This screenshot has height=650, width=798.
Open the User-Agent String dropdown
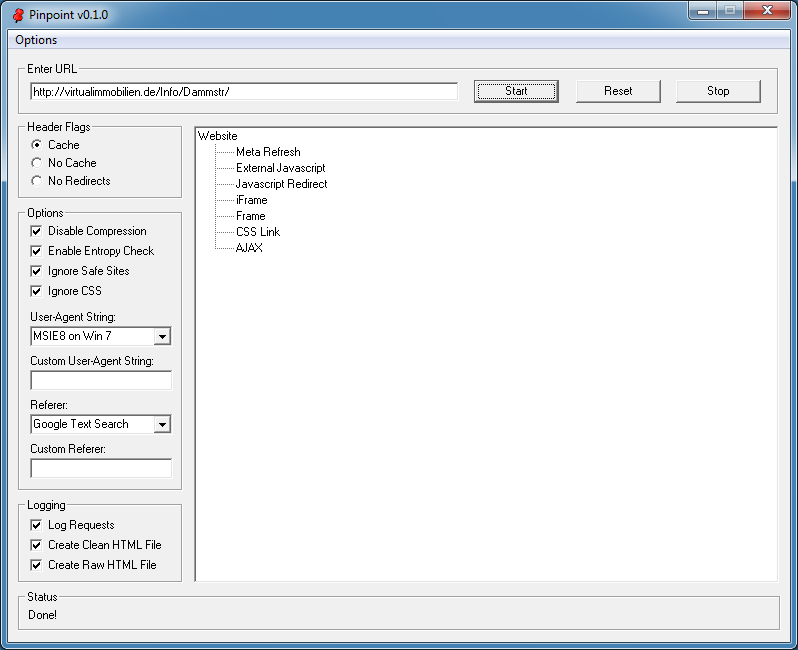pos(162,336)
